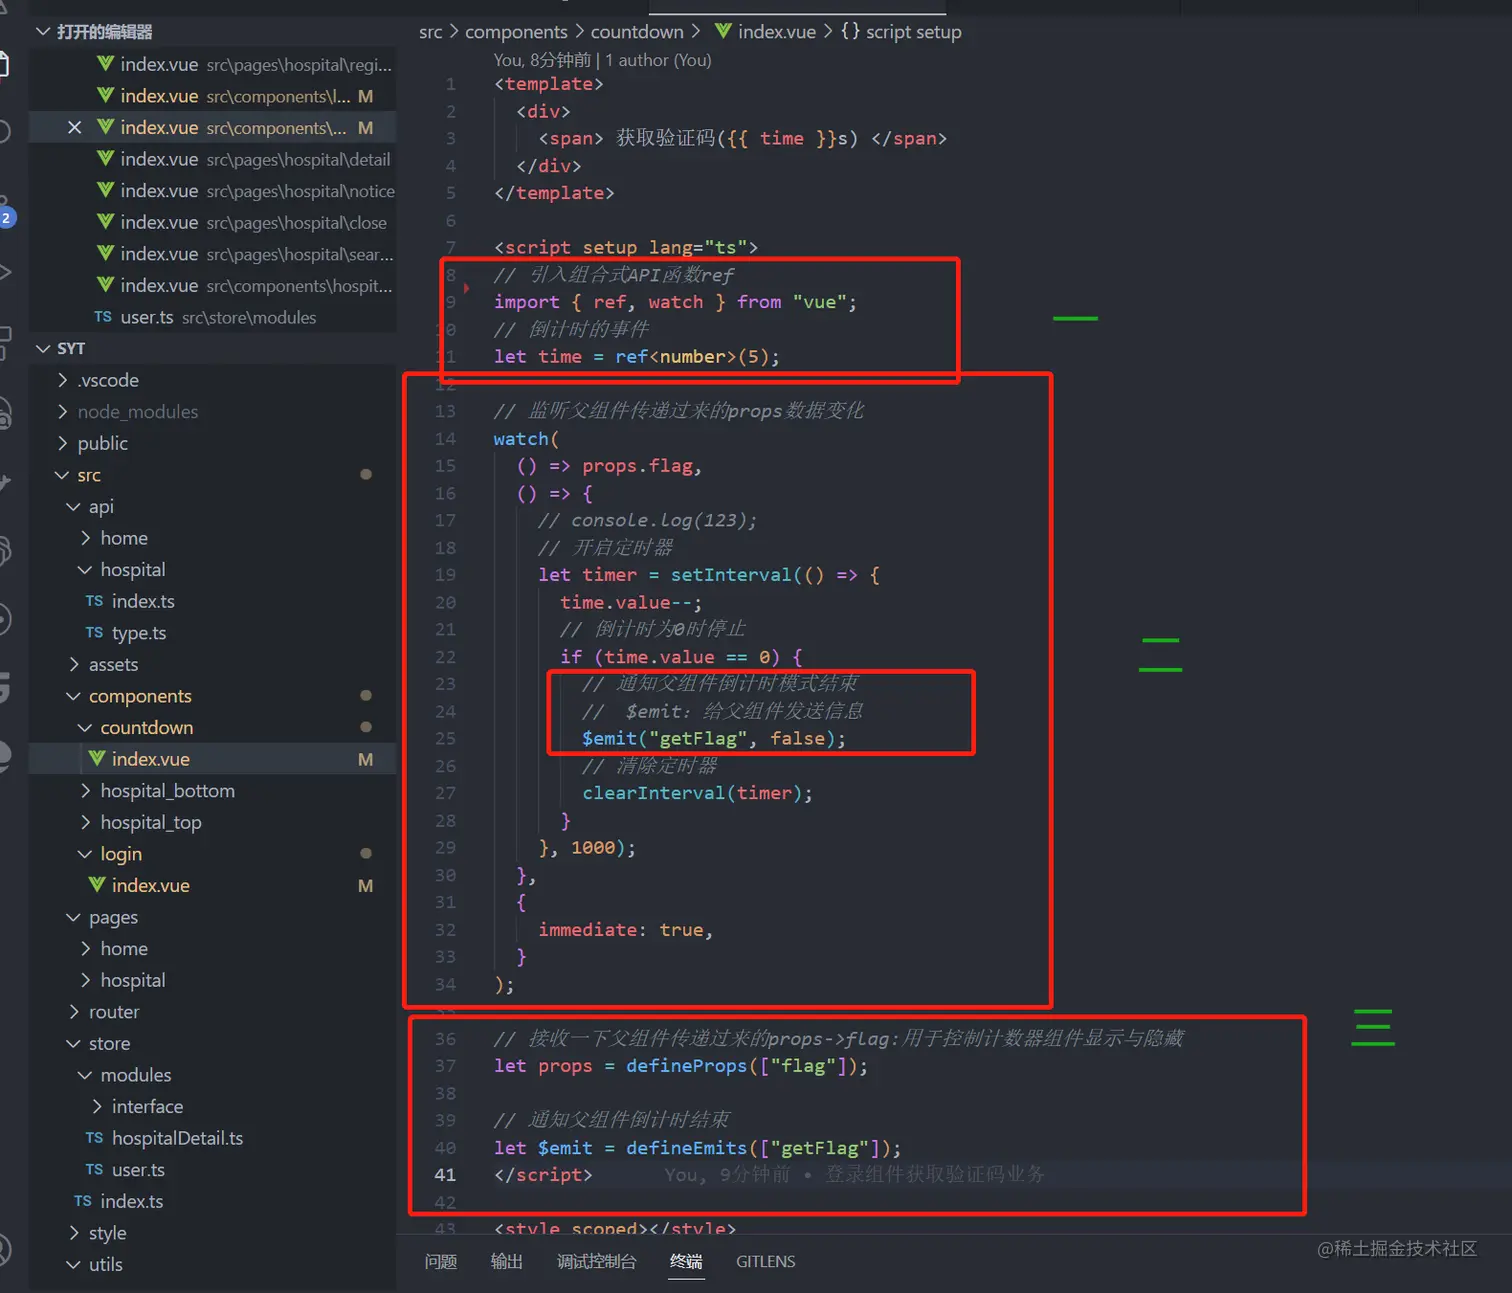The height and width of the screenshot is (1293, 1512).
Task: Expand the assets folder
Action: [74, 665]
